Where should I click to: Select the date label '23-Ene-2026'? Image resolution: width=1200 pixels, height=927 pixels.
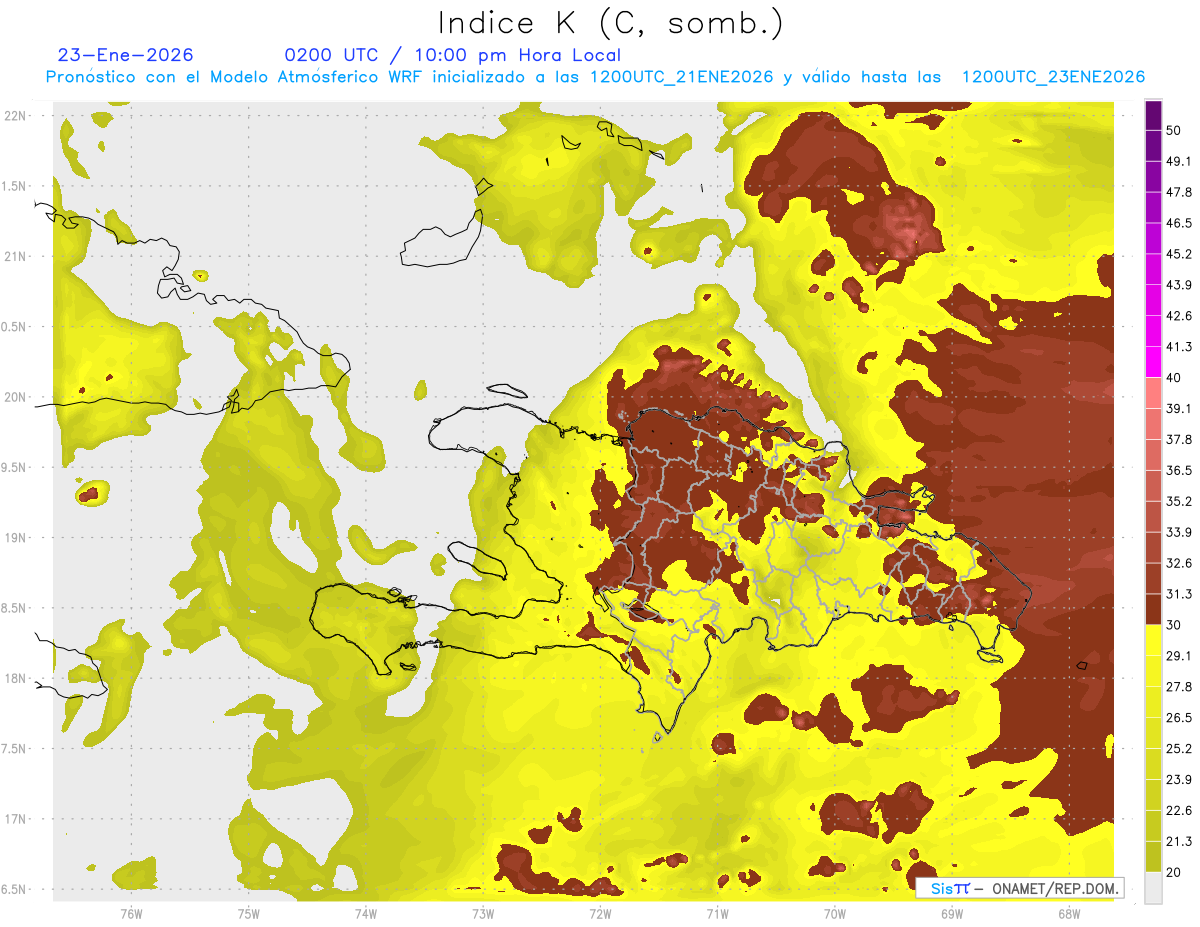tap(126, 55)
